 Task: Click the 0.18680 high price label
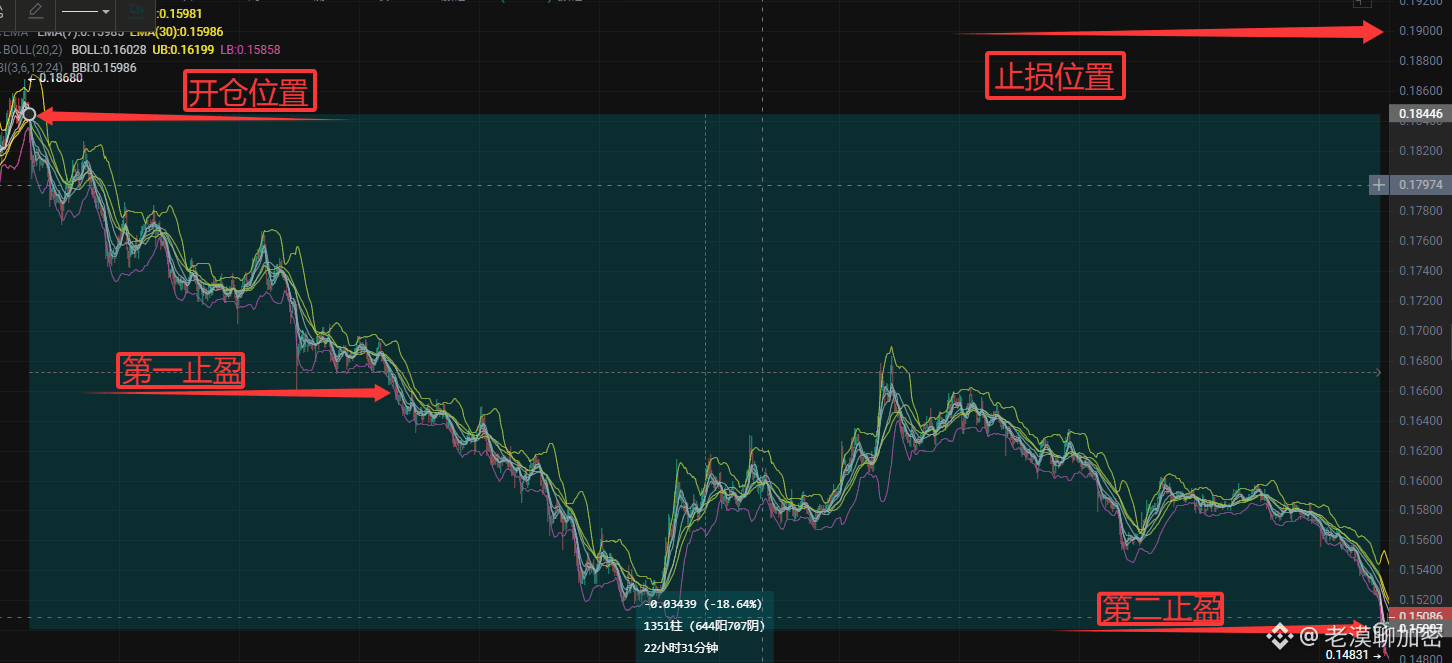pos(60,78)
